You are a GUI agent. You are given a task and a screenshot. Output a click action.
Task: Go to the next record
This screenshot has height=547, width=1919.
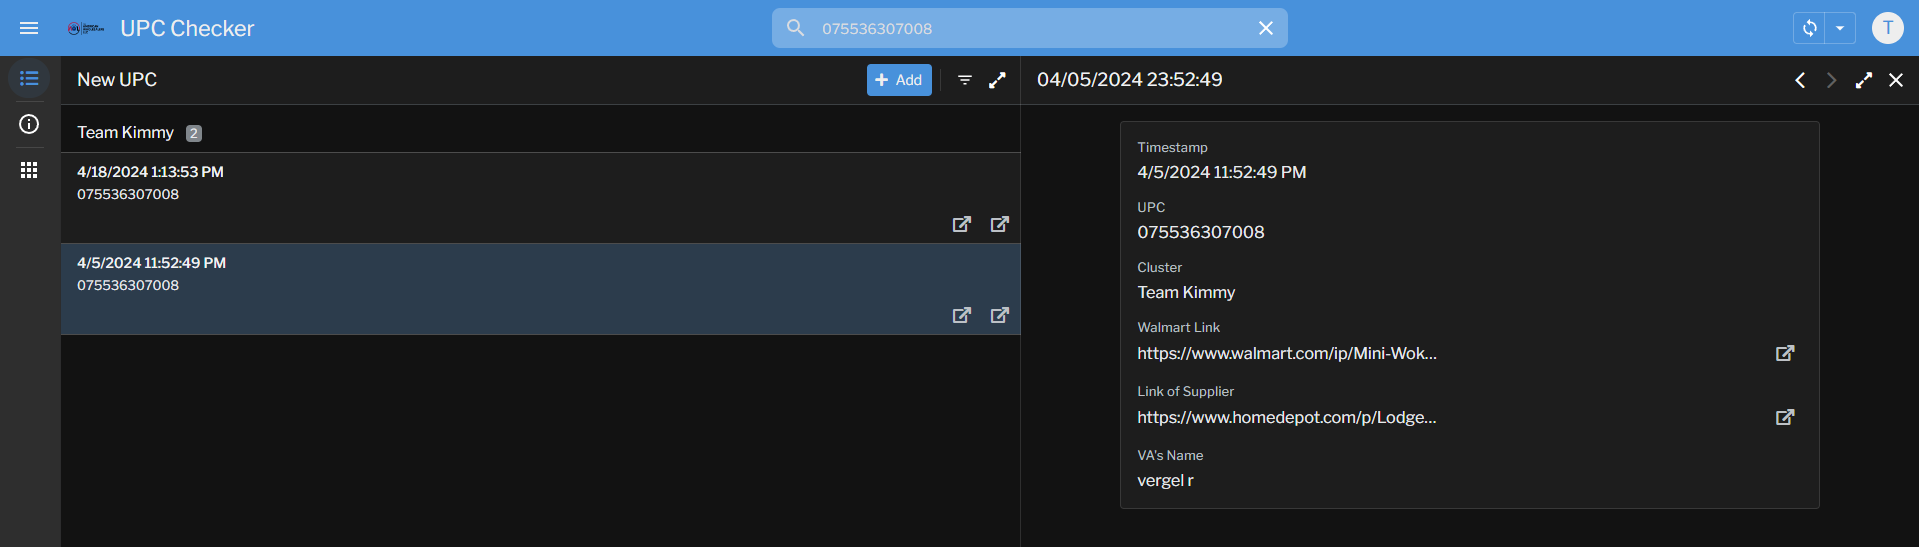point(1832,80)
